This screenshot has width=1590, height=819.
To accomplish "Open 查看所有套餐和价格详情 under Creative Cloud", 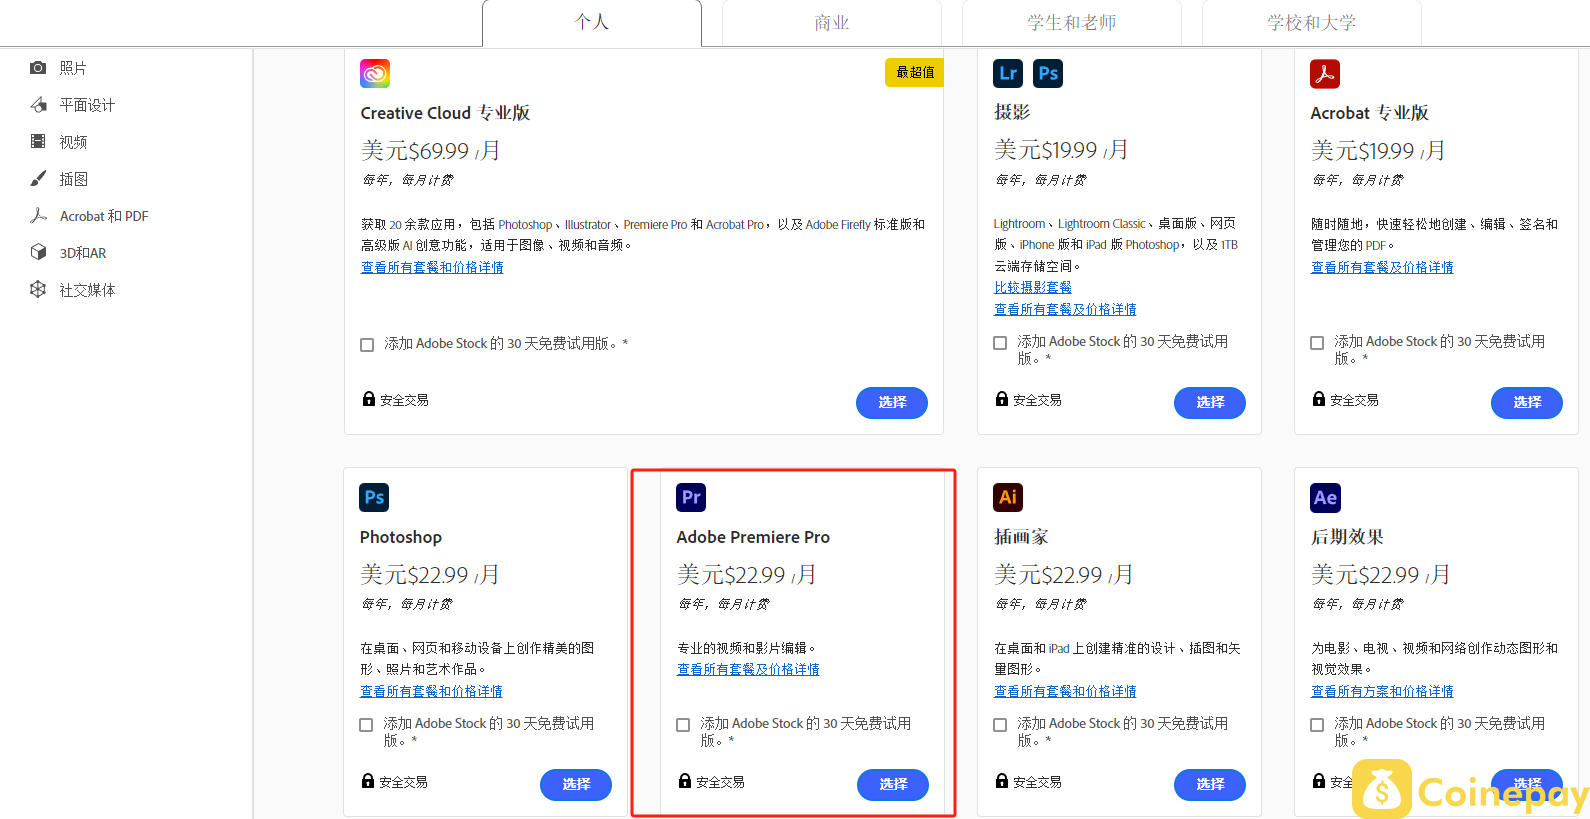I will click(432, 267).
